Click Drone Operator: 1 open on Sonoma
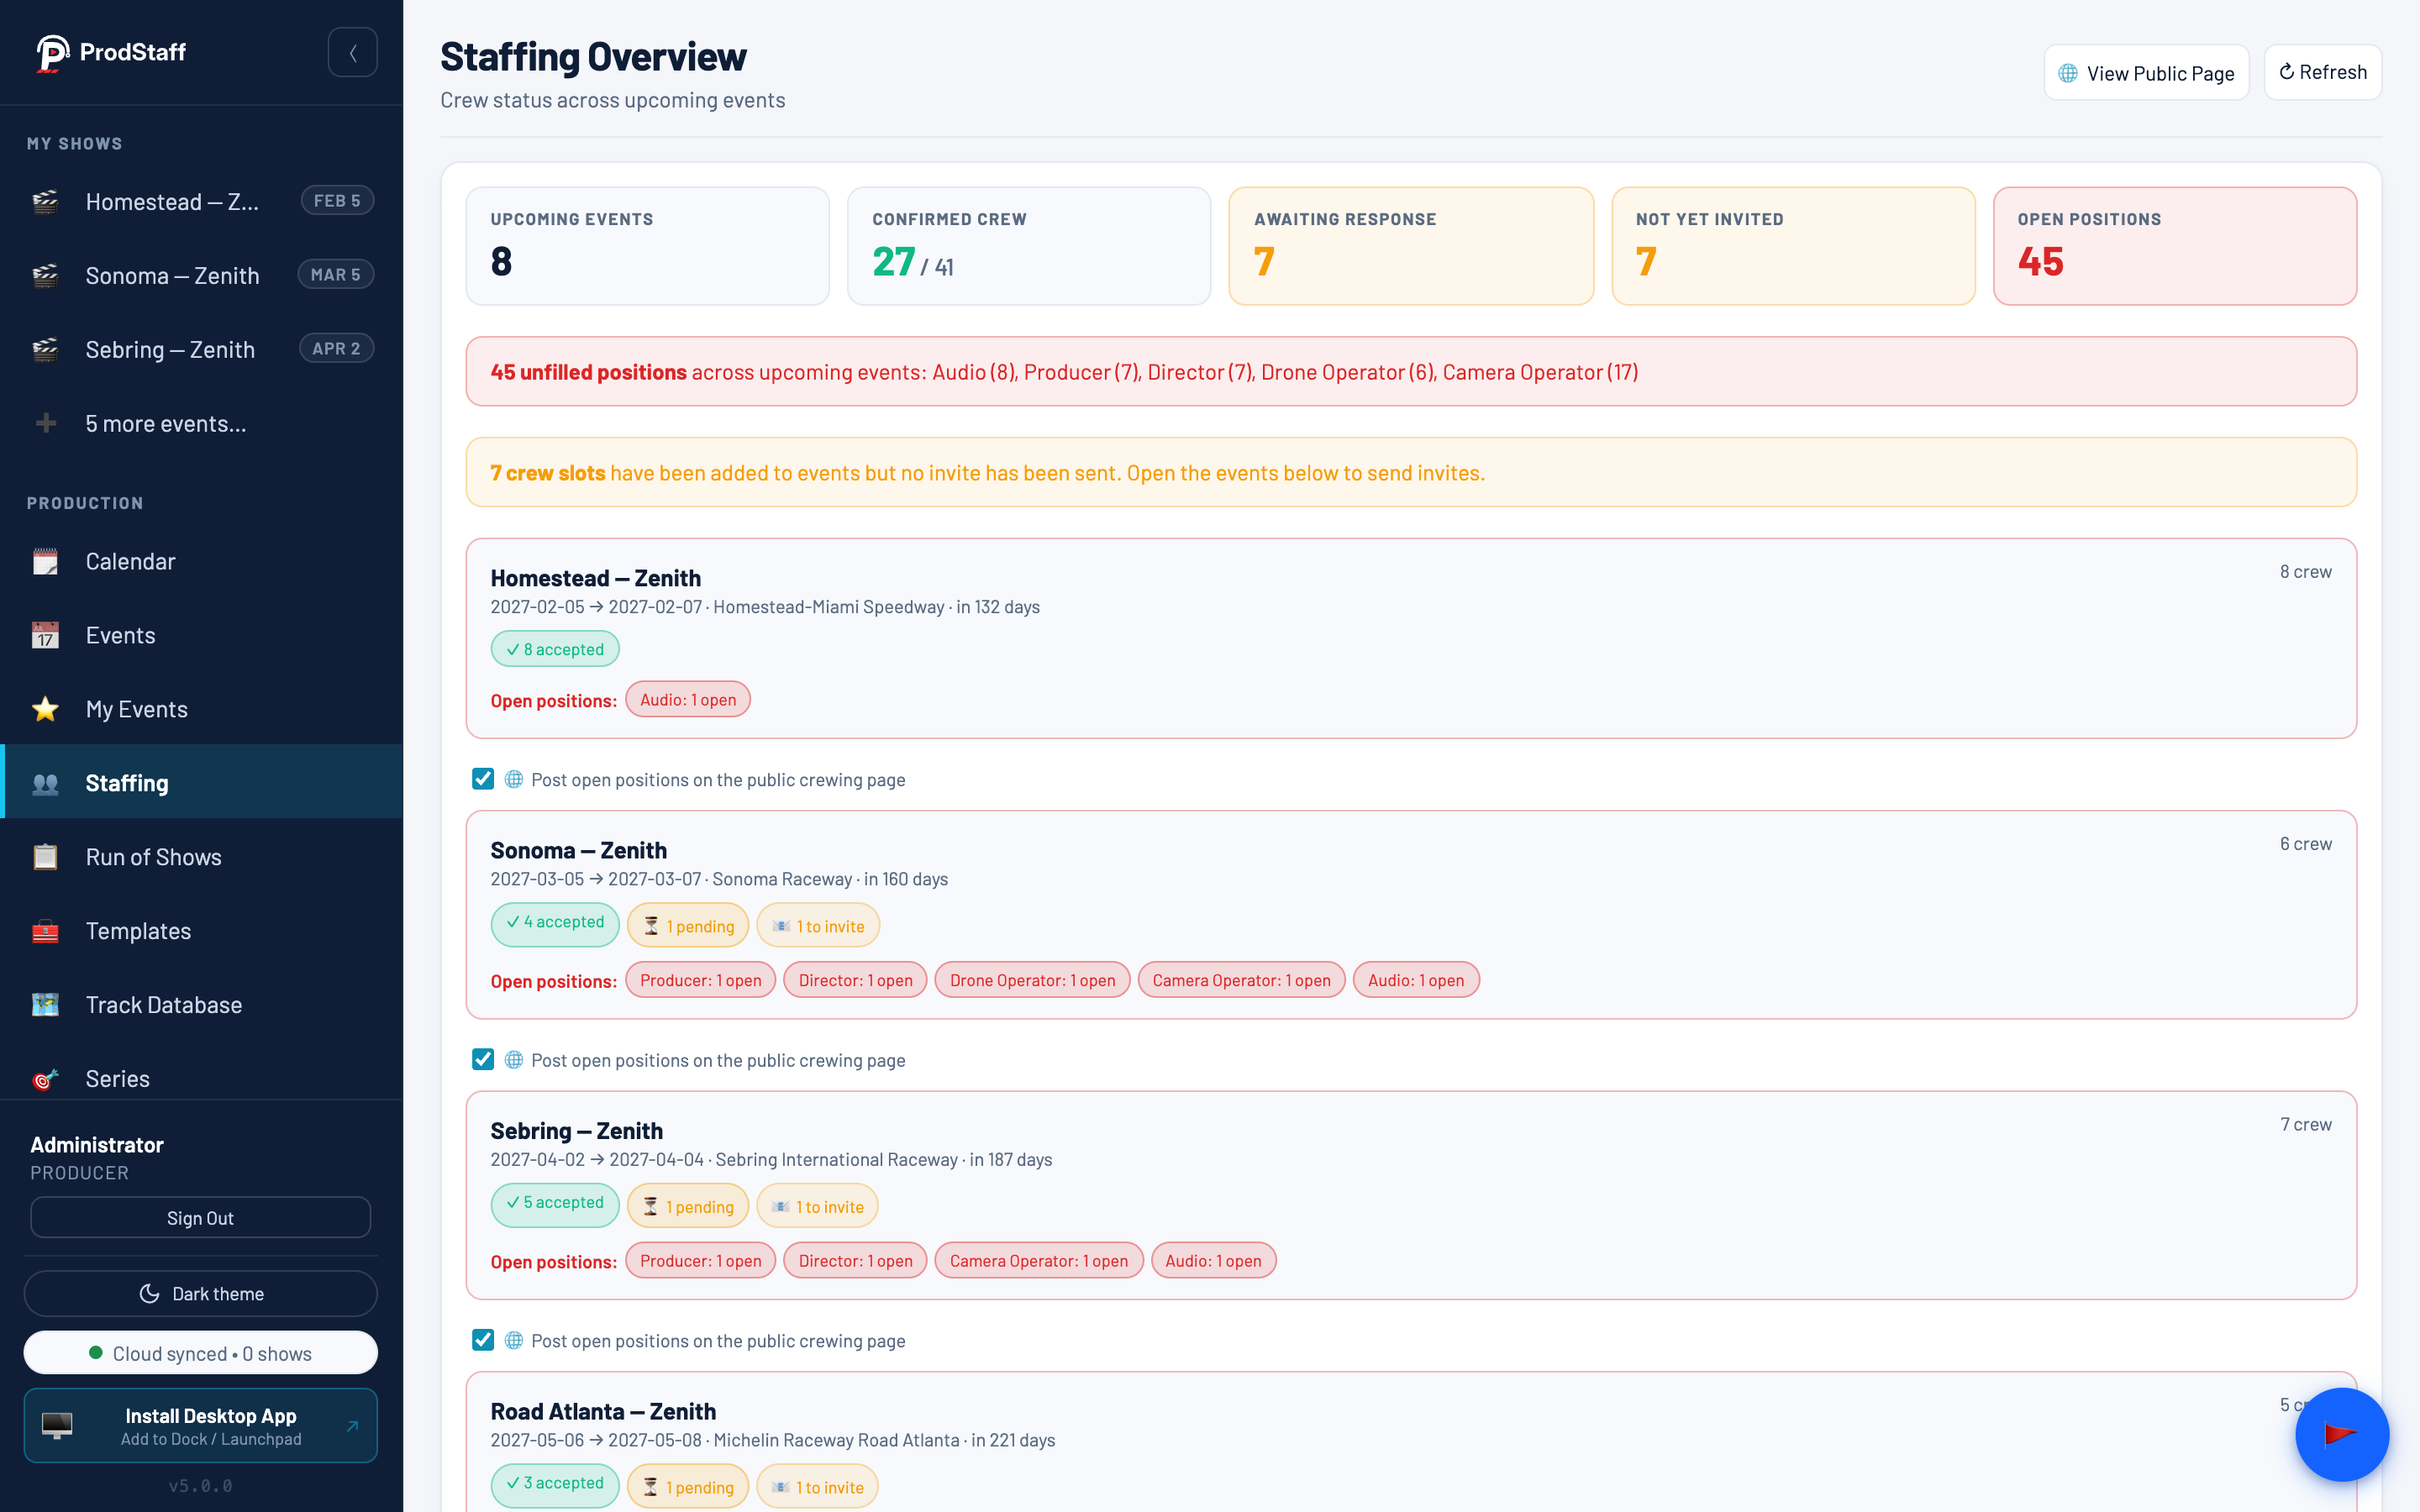This screenshot has height=1512, width=2420. (1032, 980)
